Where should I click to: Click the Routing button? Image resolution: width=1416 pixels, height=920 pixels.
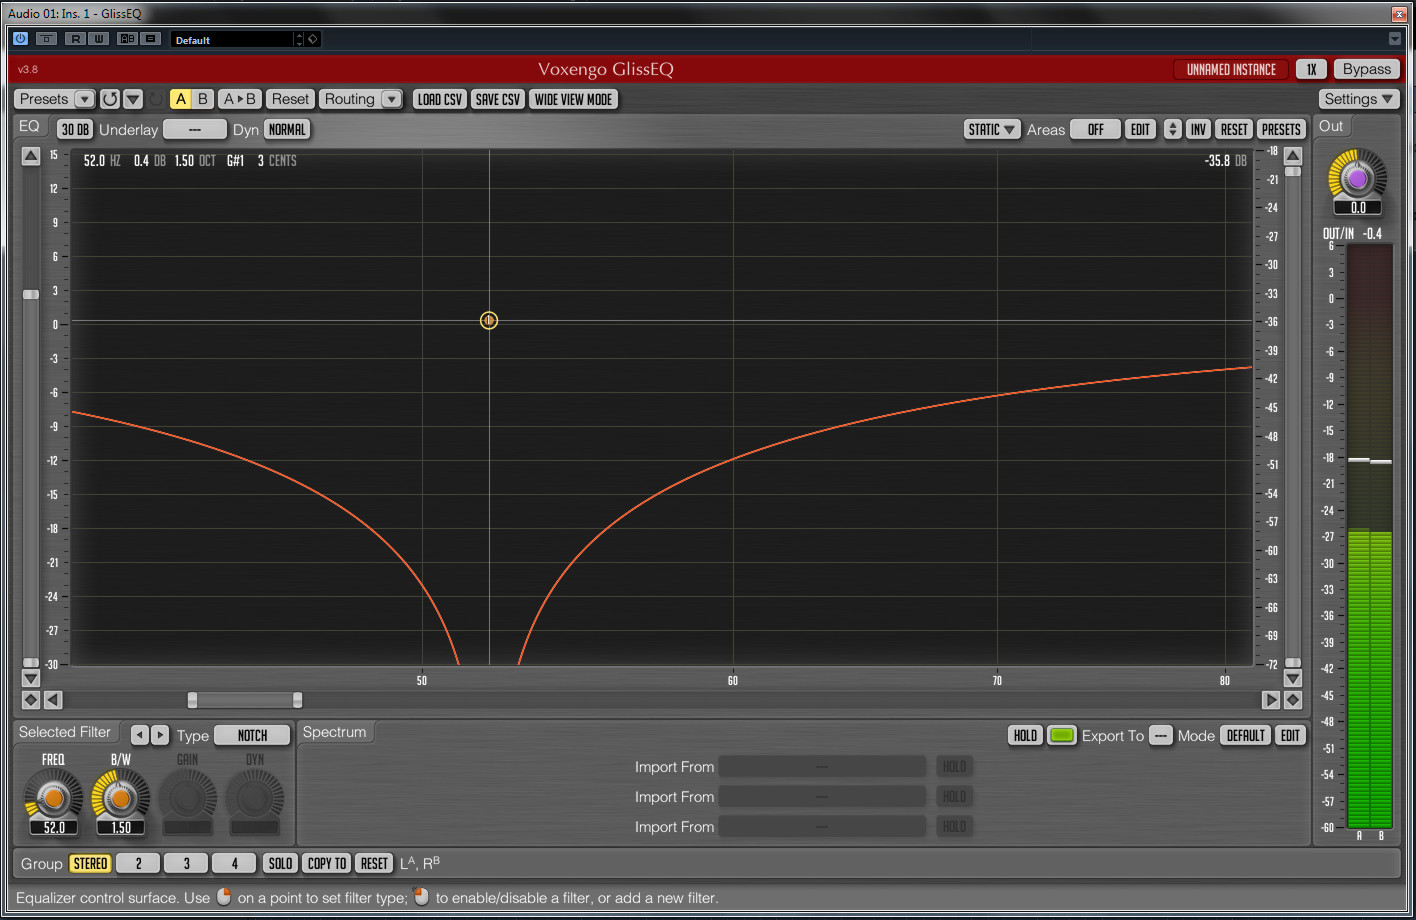tap(349, 99)
